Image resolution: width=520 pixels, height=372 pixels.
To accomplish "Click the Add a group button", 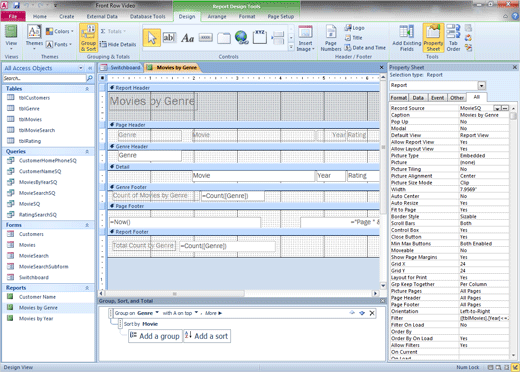I will pyautogui.click(x=155, y=336).
